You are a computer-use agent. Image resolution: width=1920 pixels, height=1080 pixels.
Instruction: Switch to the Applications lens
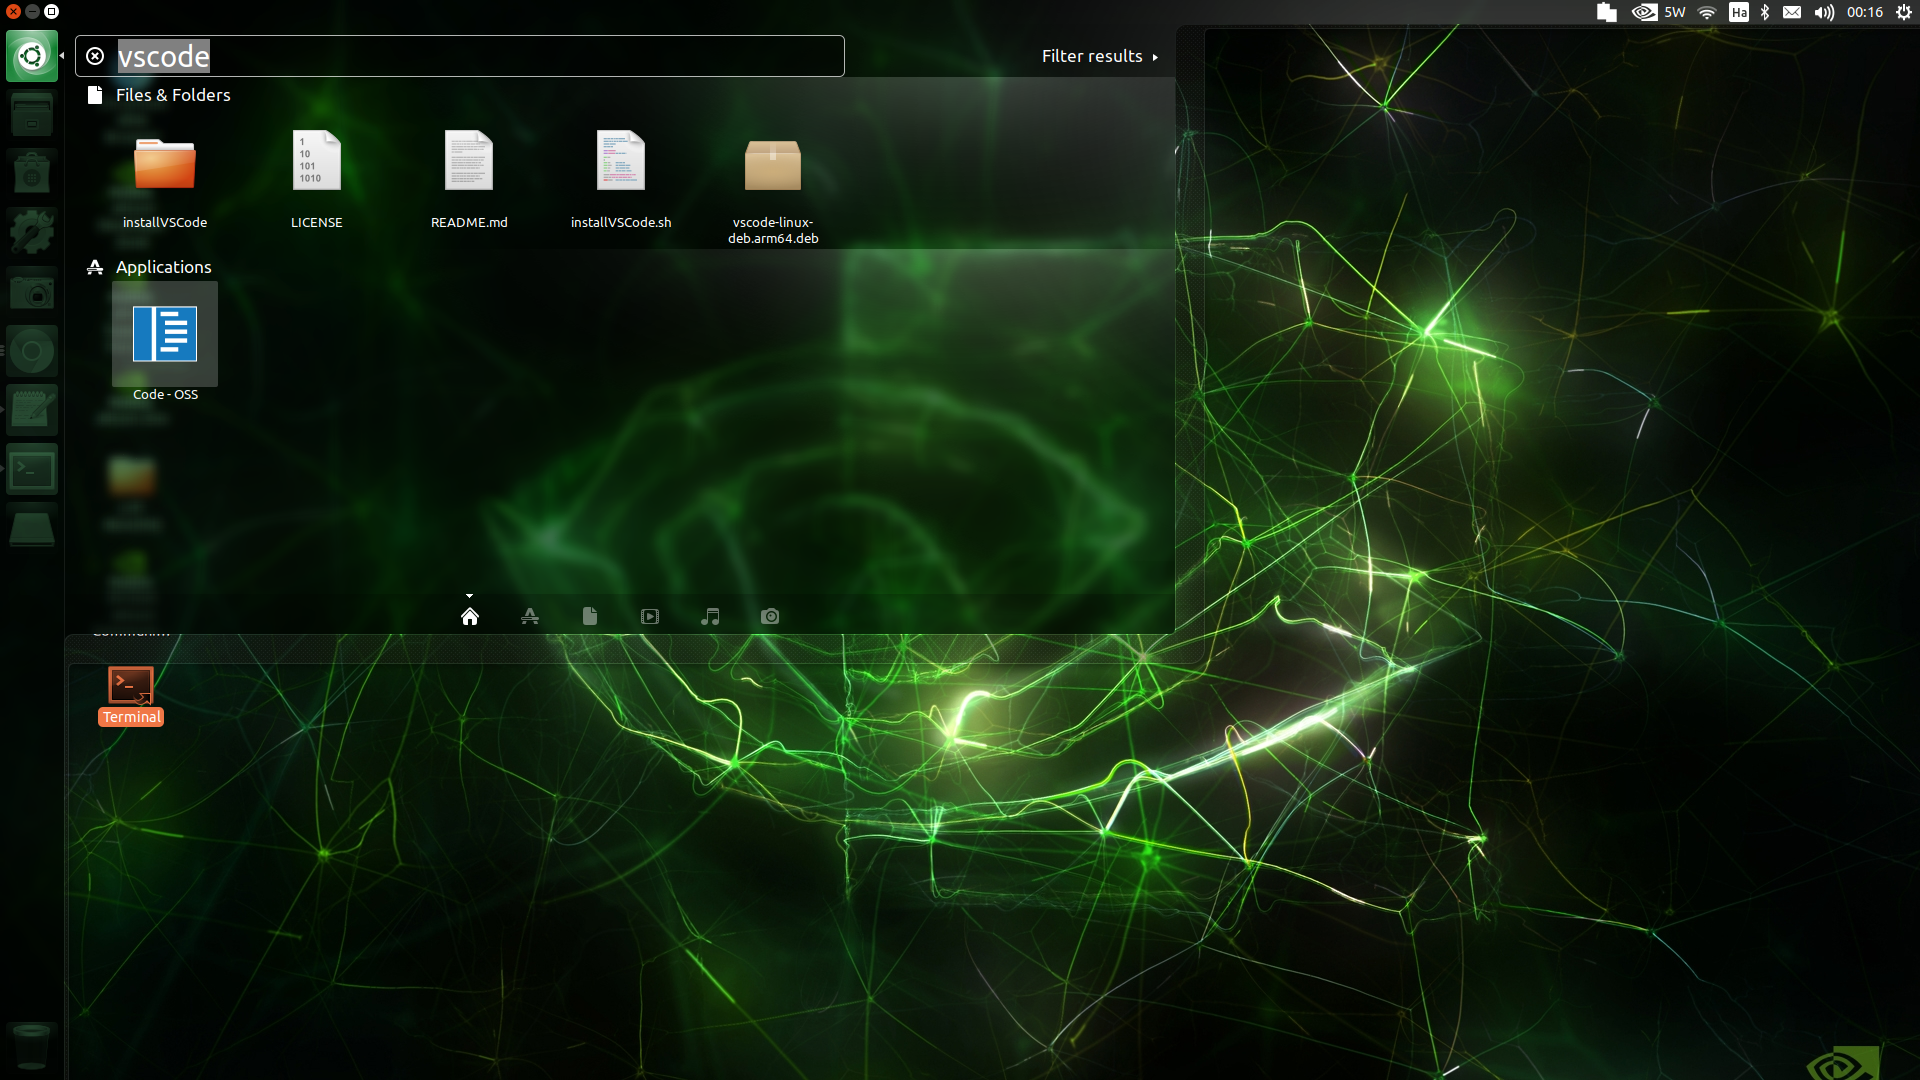pyautogui.click(x=530, y=616)
